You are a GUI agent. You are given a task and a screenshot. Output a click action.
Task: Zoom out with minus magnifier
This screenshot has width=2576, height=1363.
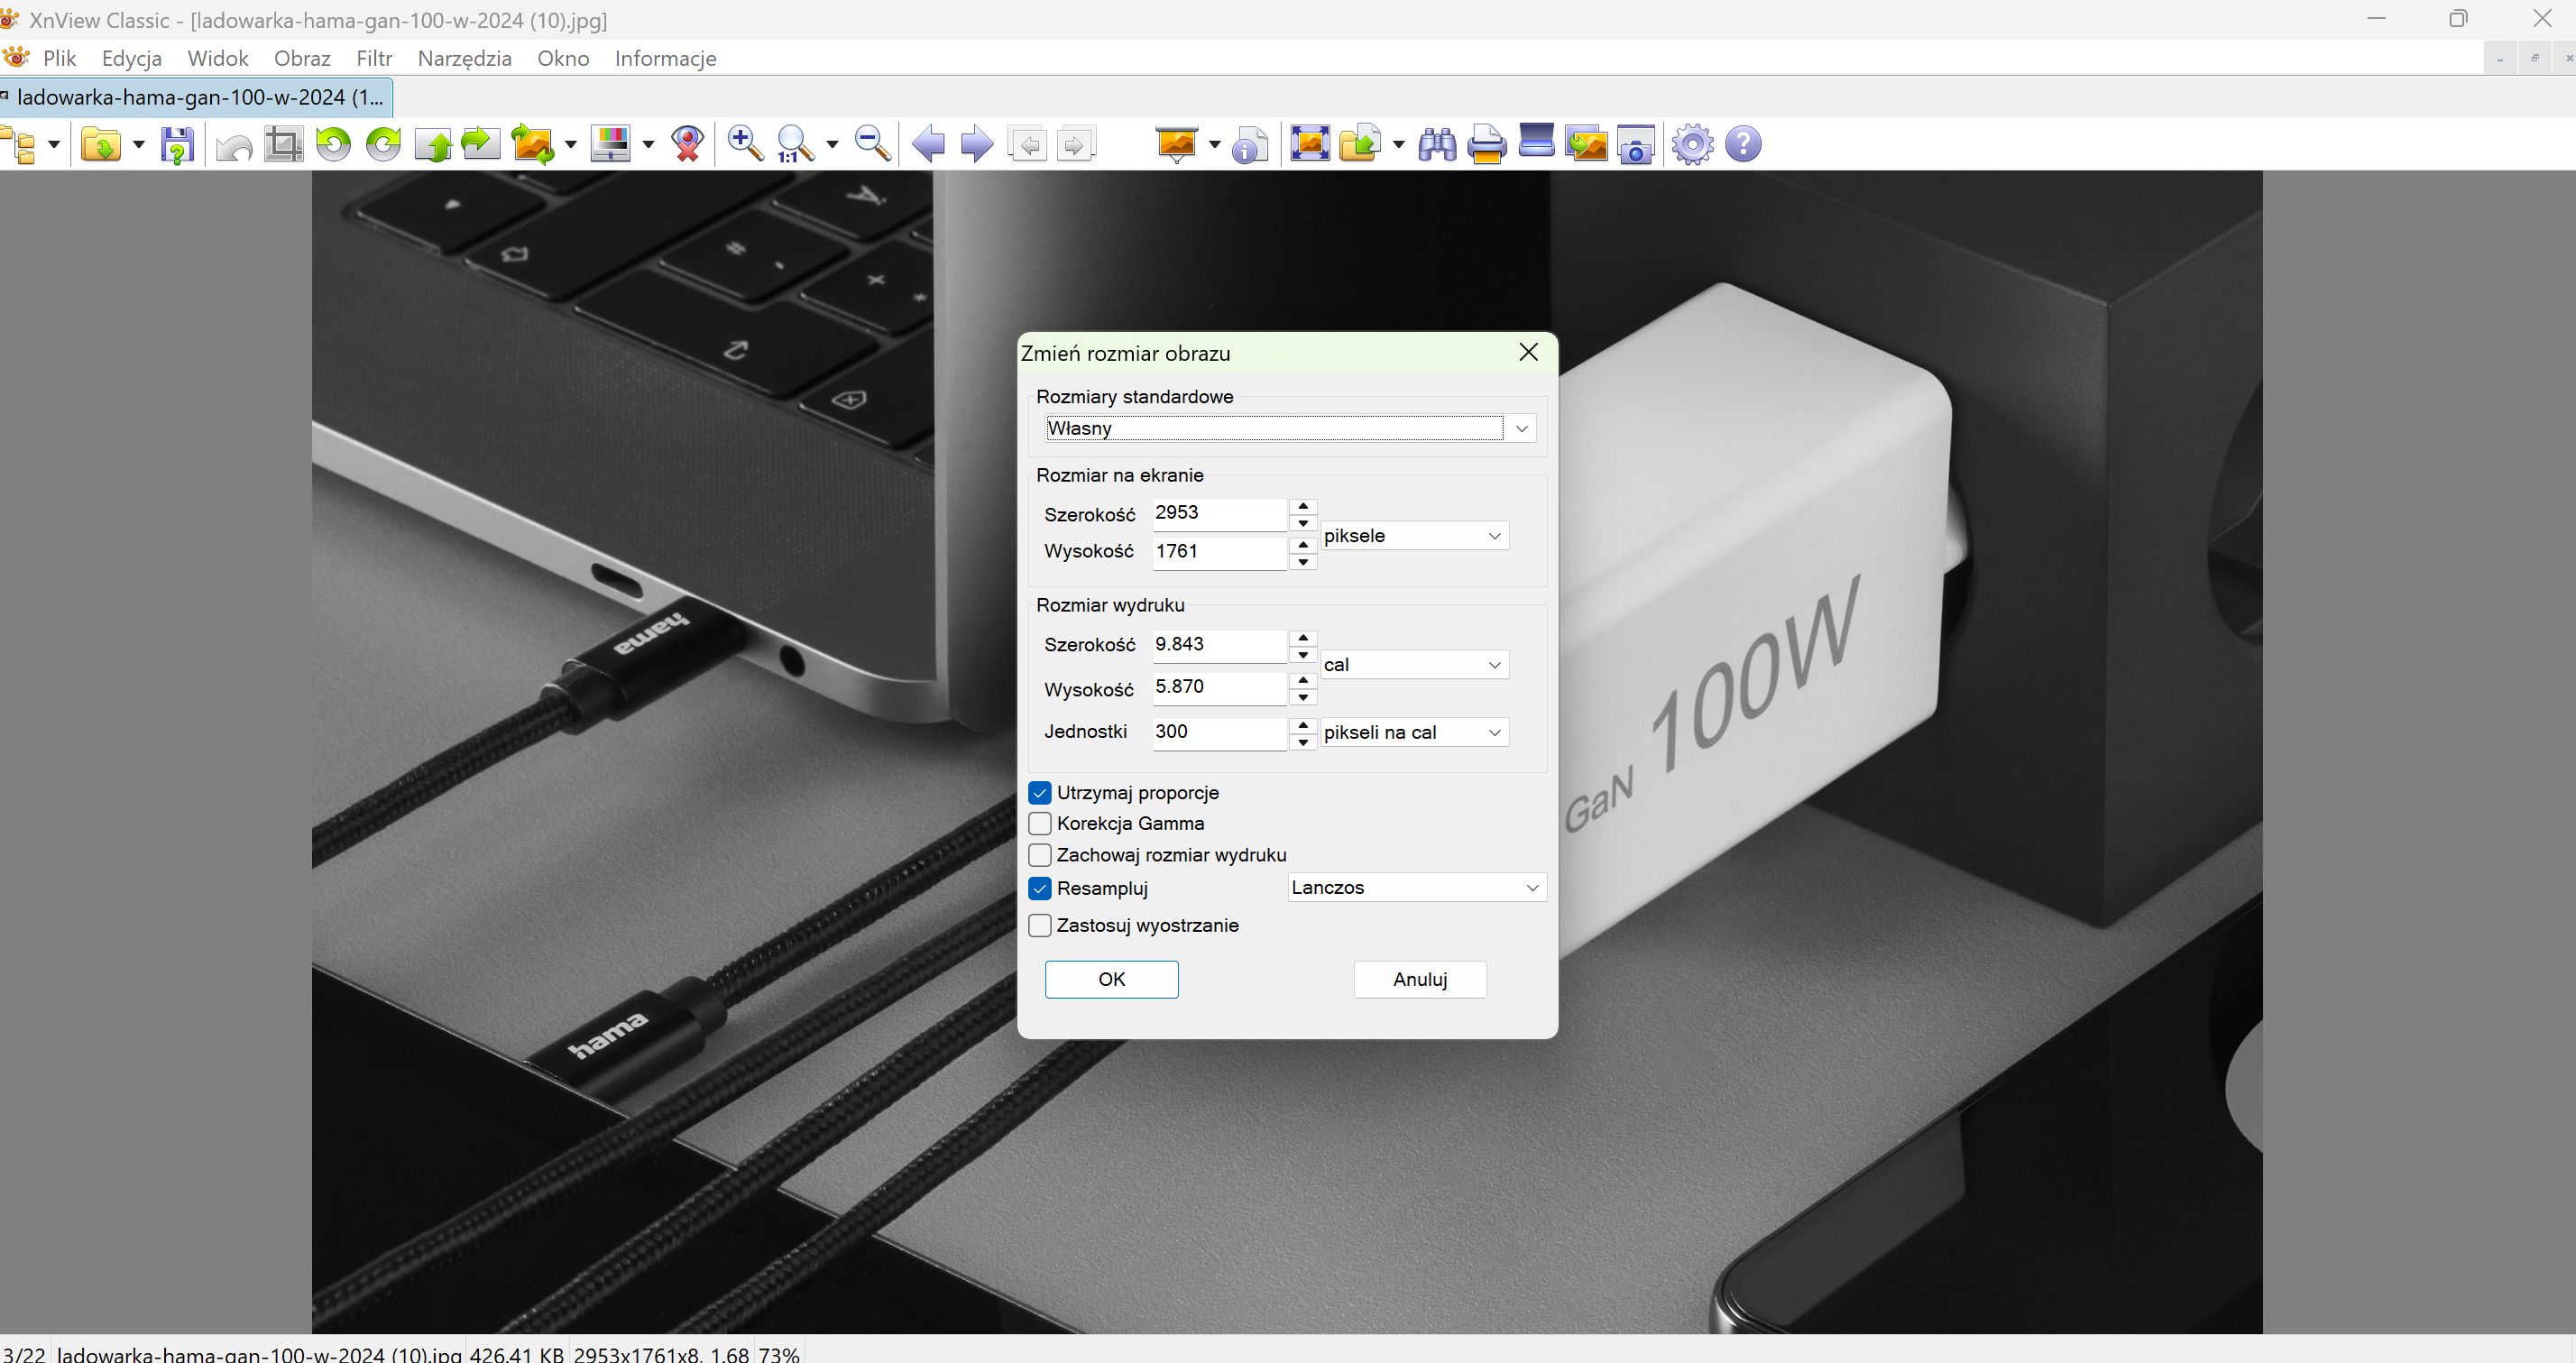pyautogui.click(x=872, y=144)
